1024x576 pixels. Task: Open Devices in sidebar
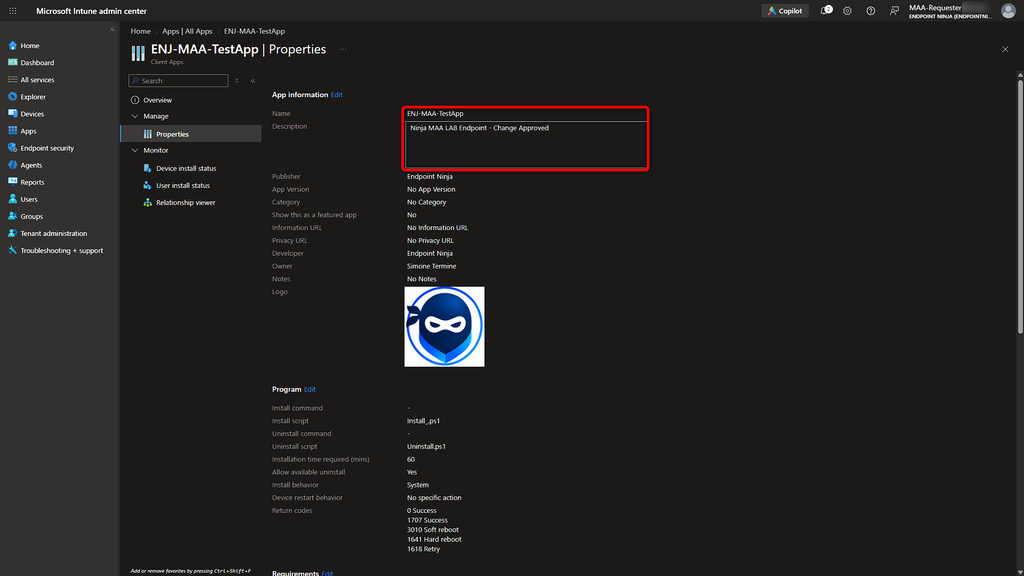(32, 114)
